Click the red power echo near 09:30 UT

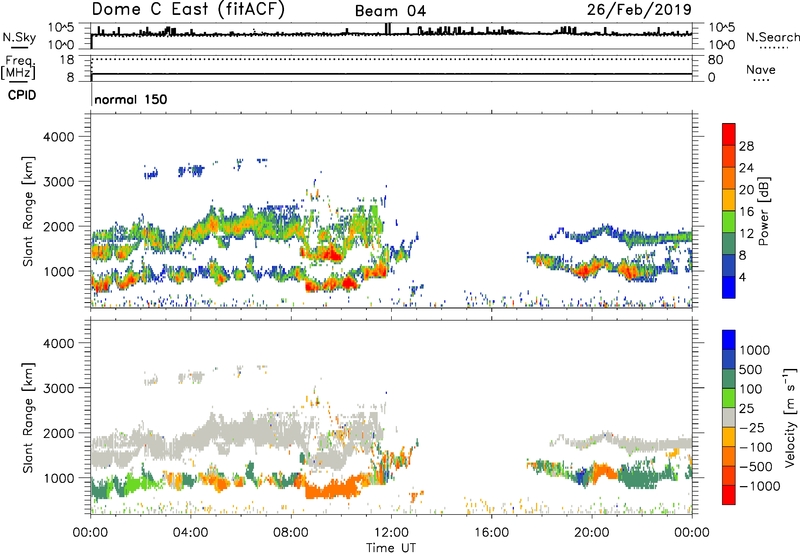click(331, 253)
